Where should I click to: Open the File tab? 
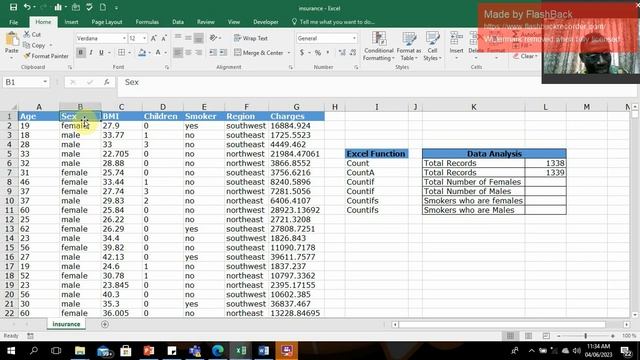tap(13, 22)
